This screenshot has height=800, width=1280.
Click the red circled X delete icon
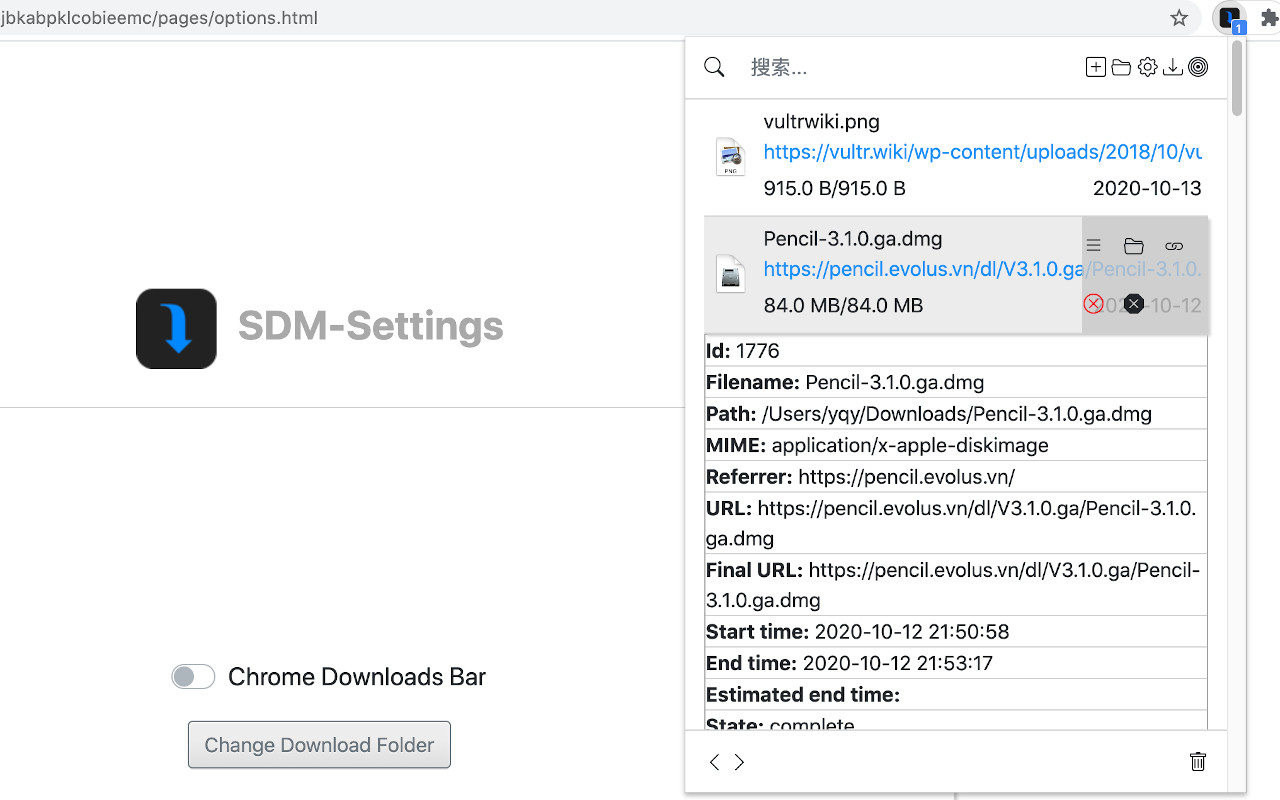click(x=1094, y=304)
